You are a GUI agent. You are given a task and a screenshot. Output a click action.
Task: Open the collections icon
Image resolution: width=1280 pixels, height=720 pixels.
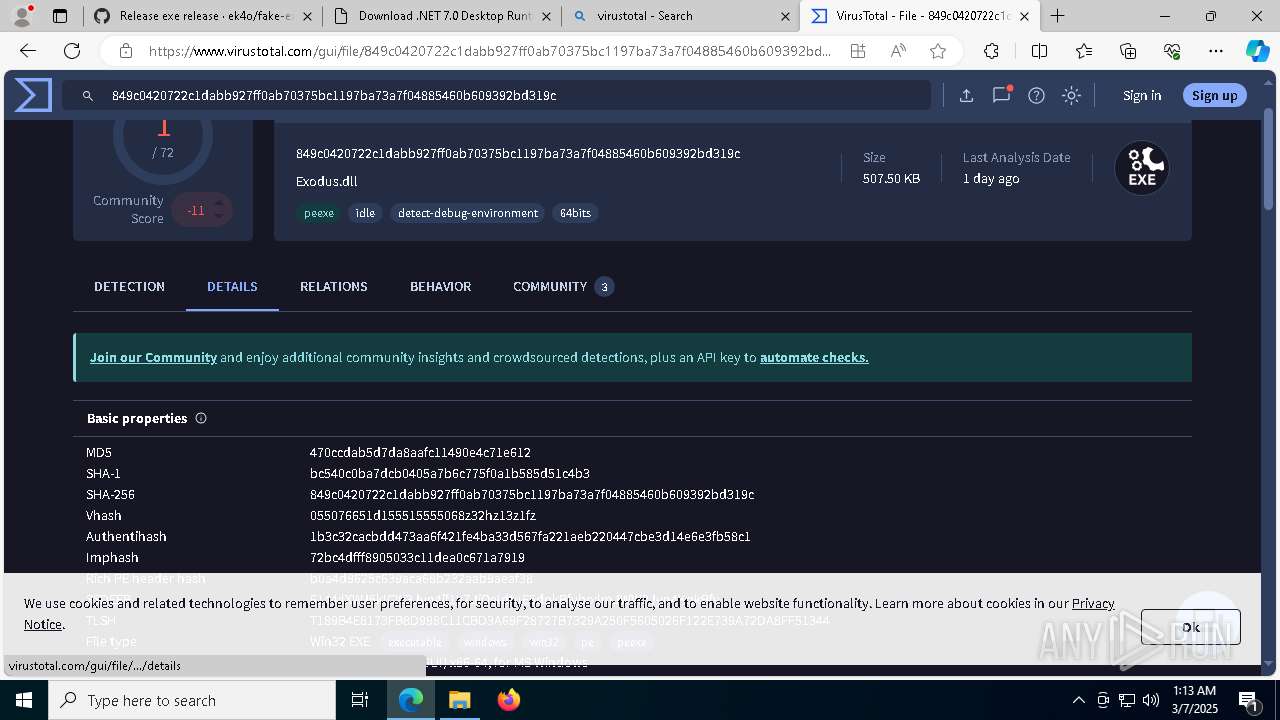tap(1128, 51)
